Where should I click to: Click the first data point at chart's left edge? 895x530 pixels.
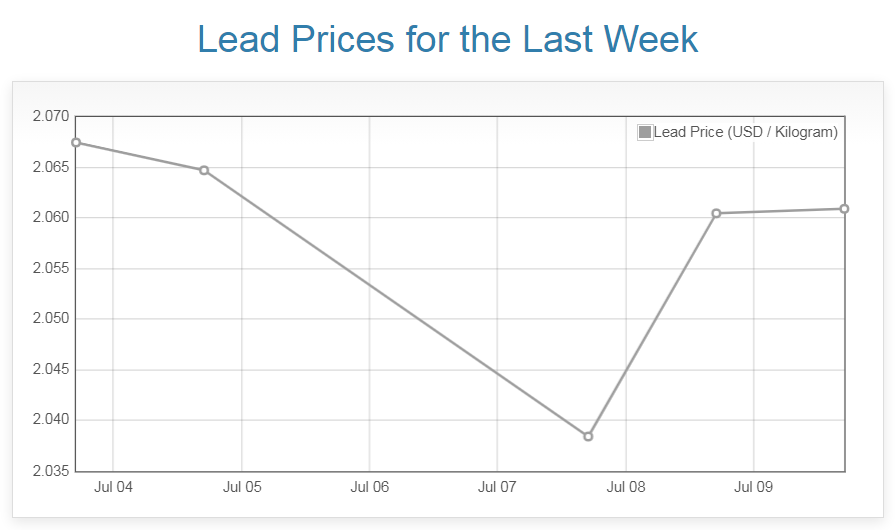(76, 142)
